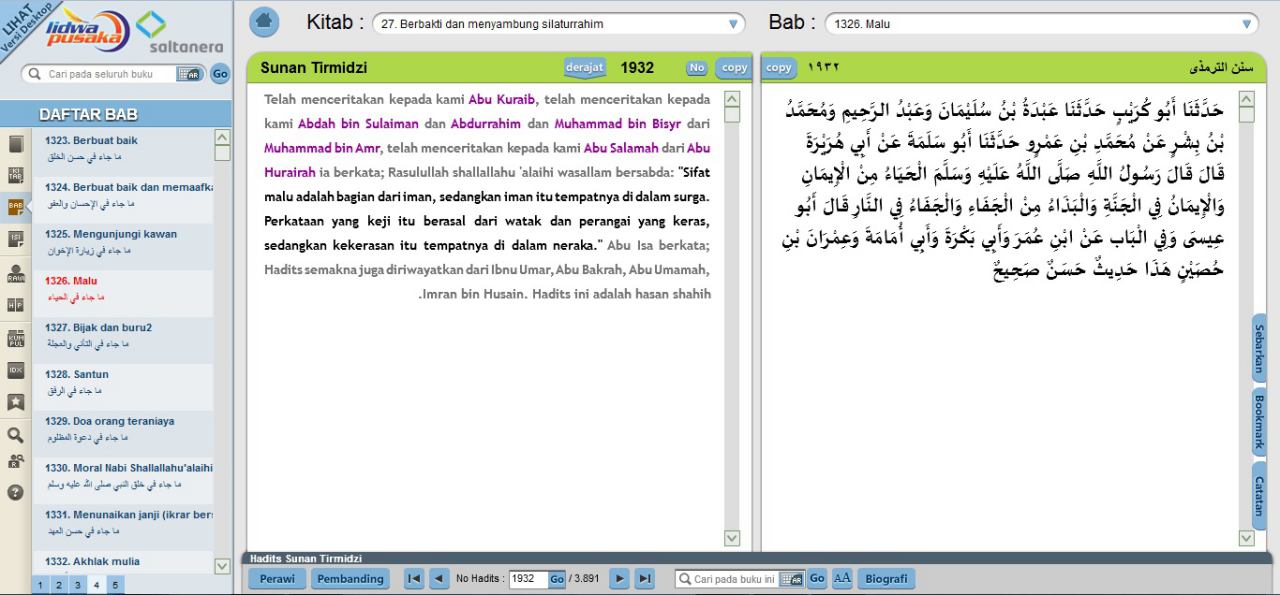Jump to the first hadith
Viewport: 1280px width, 595px height.
413,579
